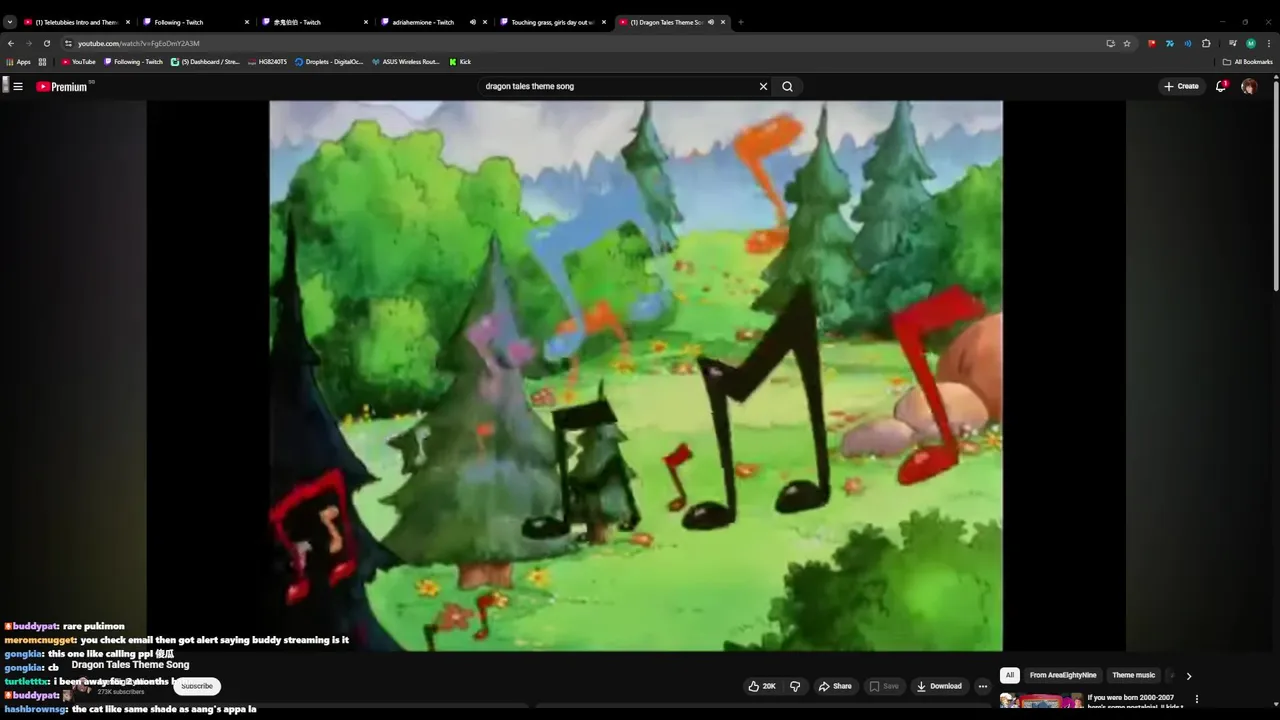This screenshot has height=720, width=1280.
Task: Subscribe to the channel
Action: click(x=197, y=686)
